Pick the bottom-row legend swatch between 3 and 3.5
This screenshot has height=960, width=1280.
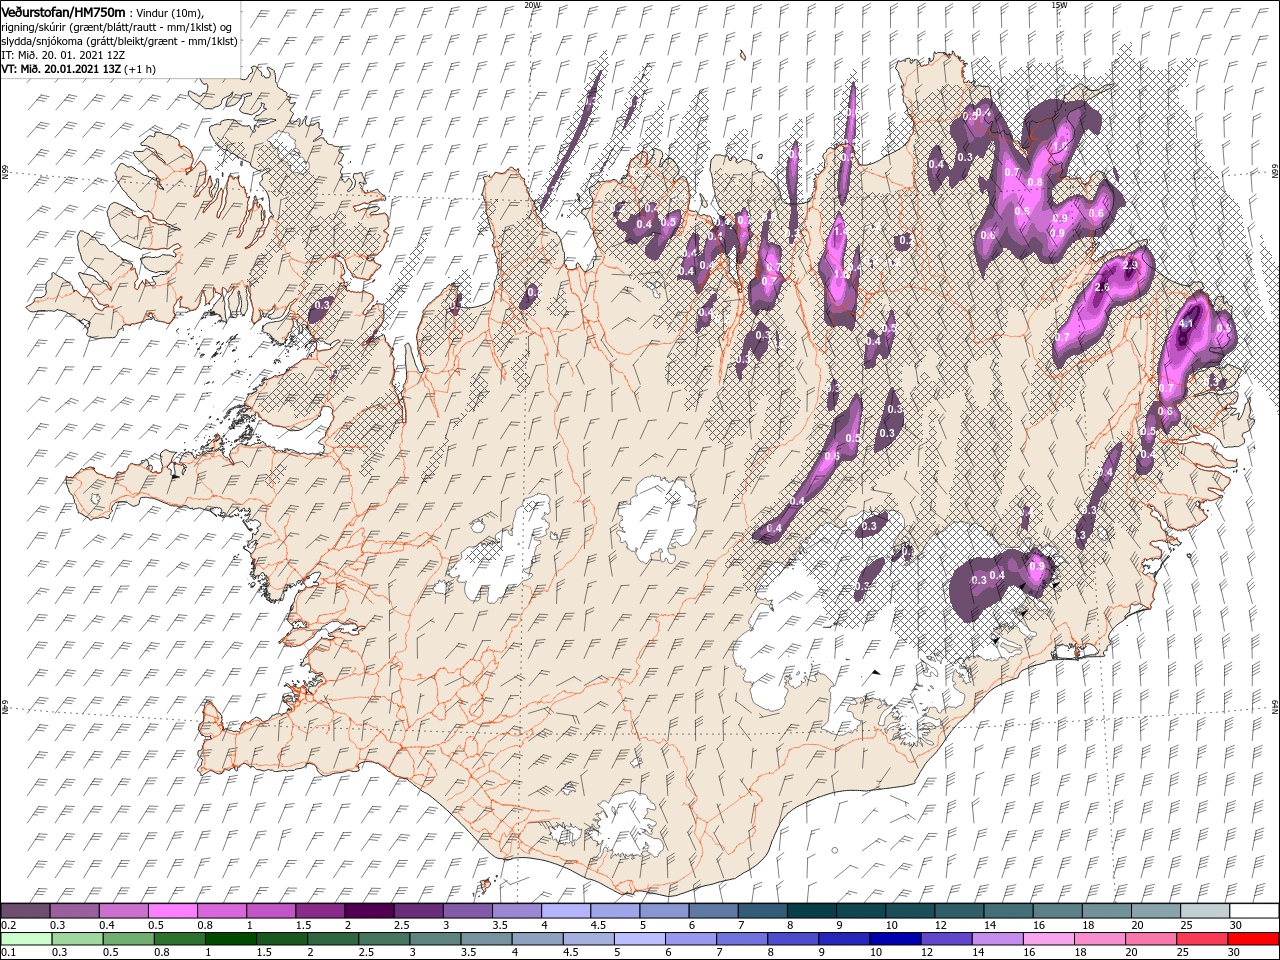pos(436,939)
